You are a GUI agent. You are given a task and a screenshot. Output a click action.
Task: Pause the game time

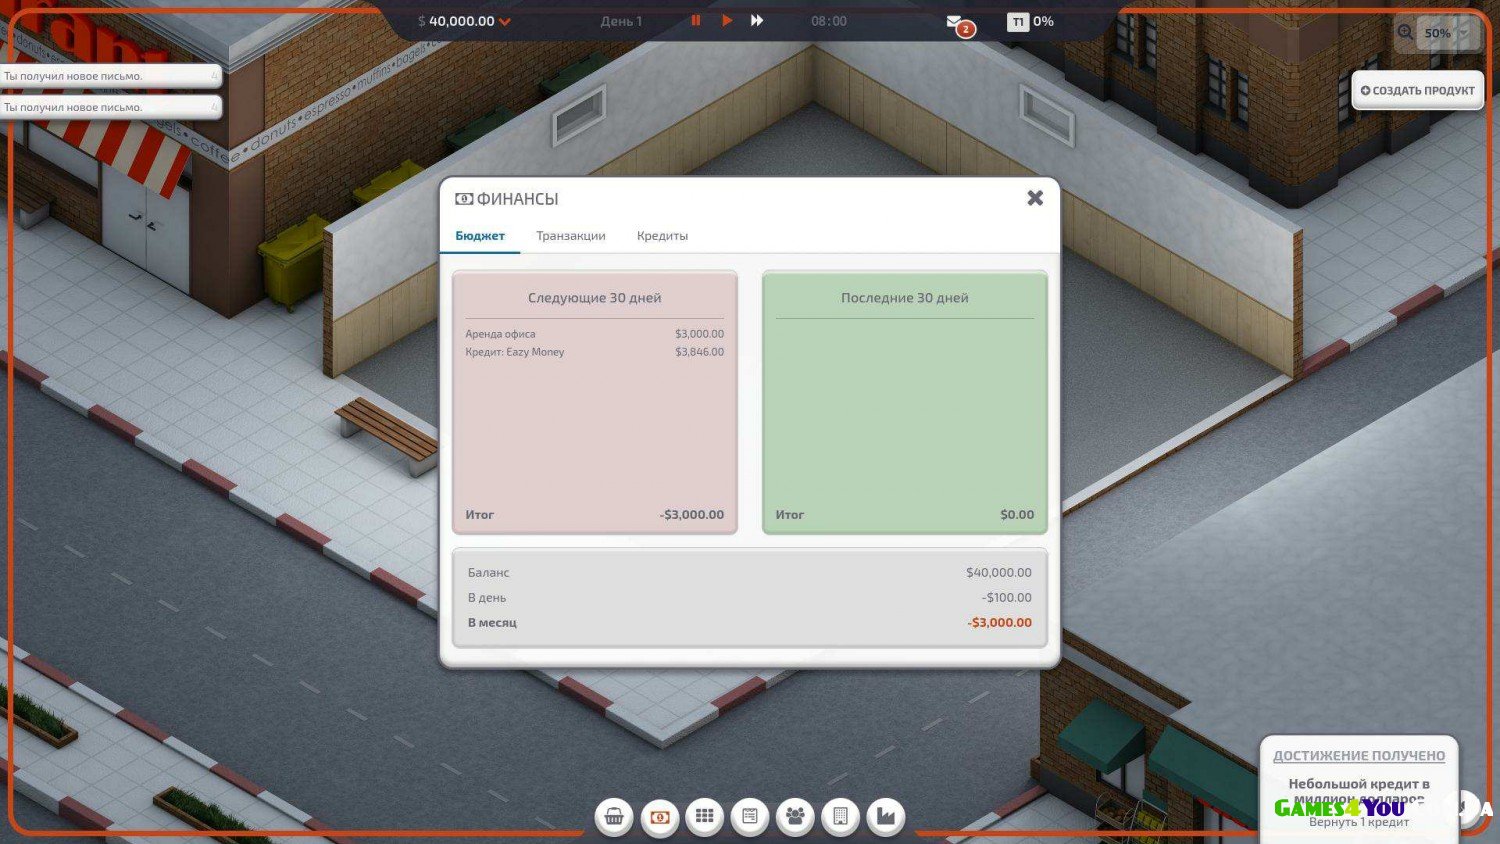[696, 21]
